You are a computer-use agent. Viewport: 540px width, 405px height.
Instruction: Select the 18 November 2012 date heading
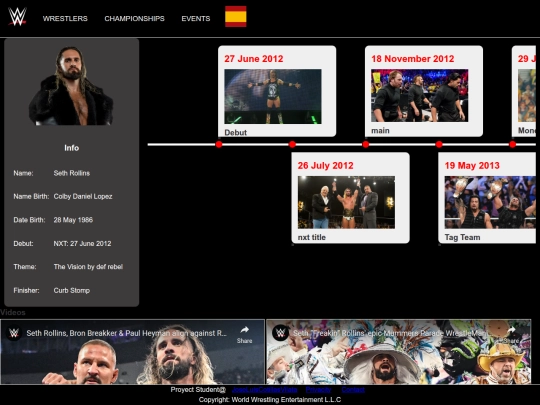click(413, 59)
